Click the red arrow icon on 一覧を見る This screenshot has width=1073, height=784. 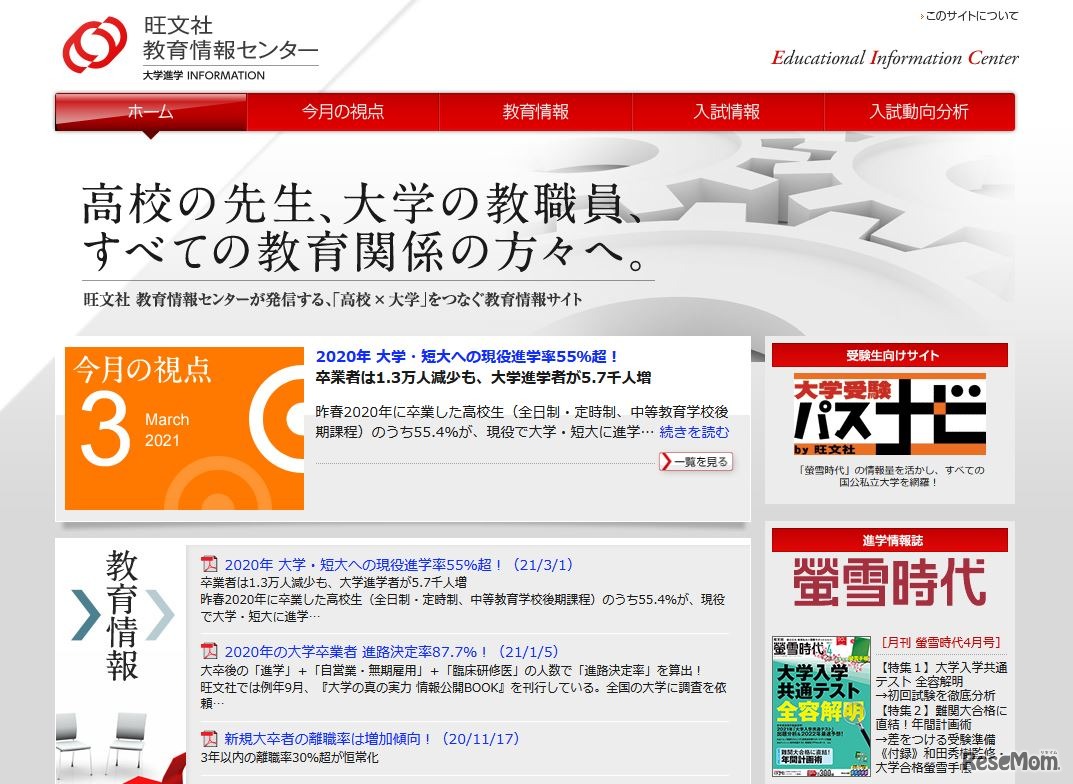coord(664,461)
